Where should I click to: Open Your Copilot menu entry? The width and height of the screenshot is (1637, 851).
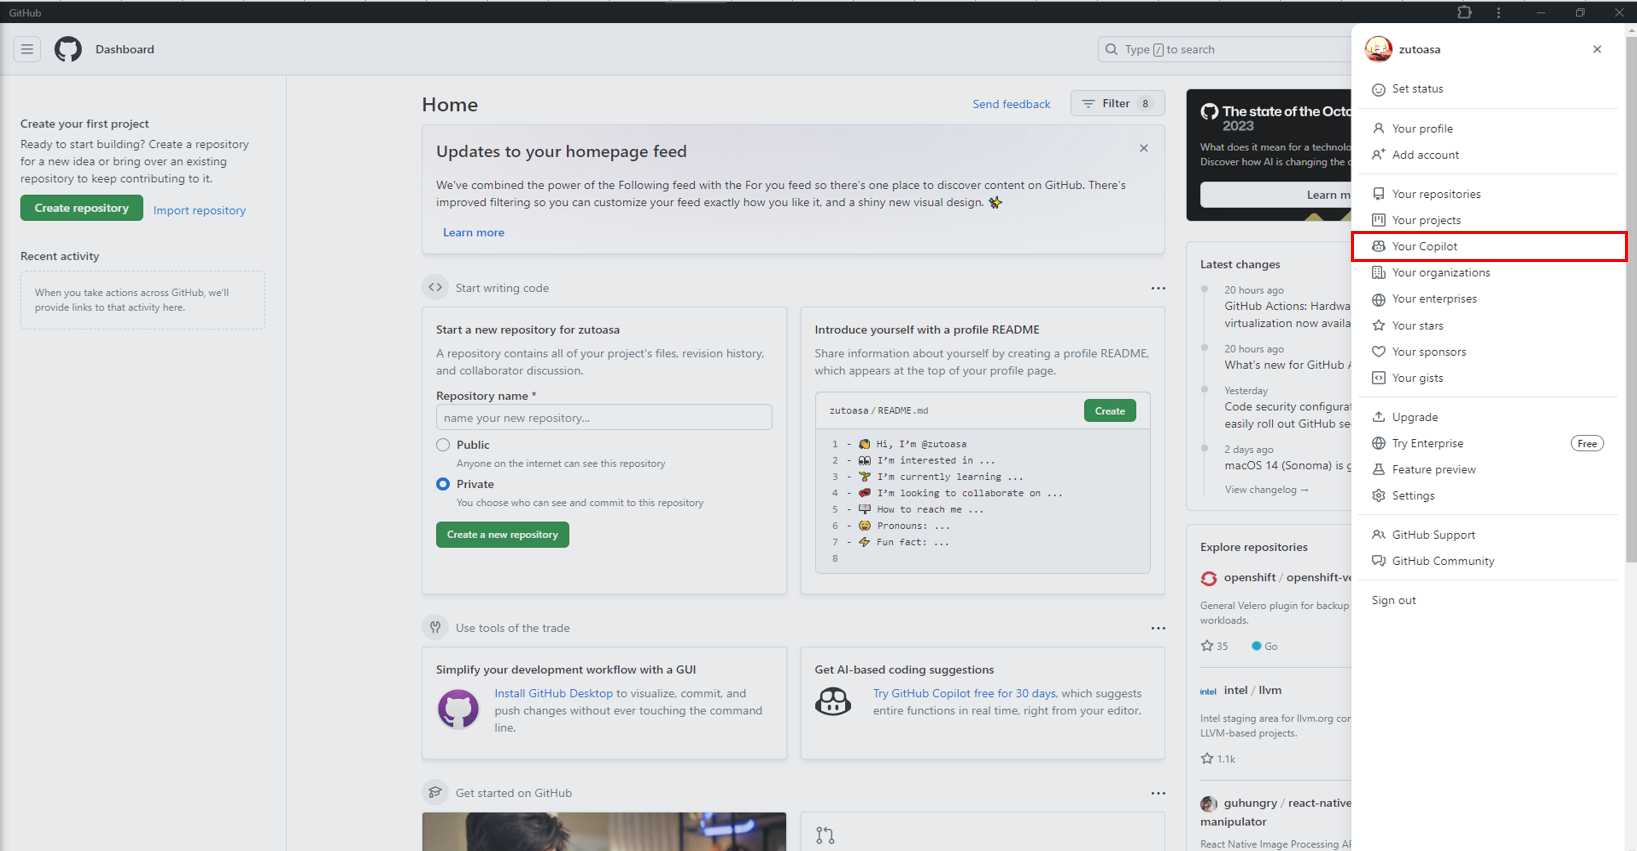1488,246
